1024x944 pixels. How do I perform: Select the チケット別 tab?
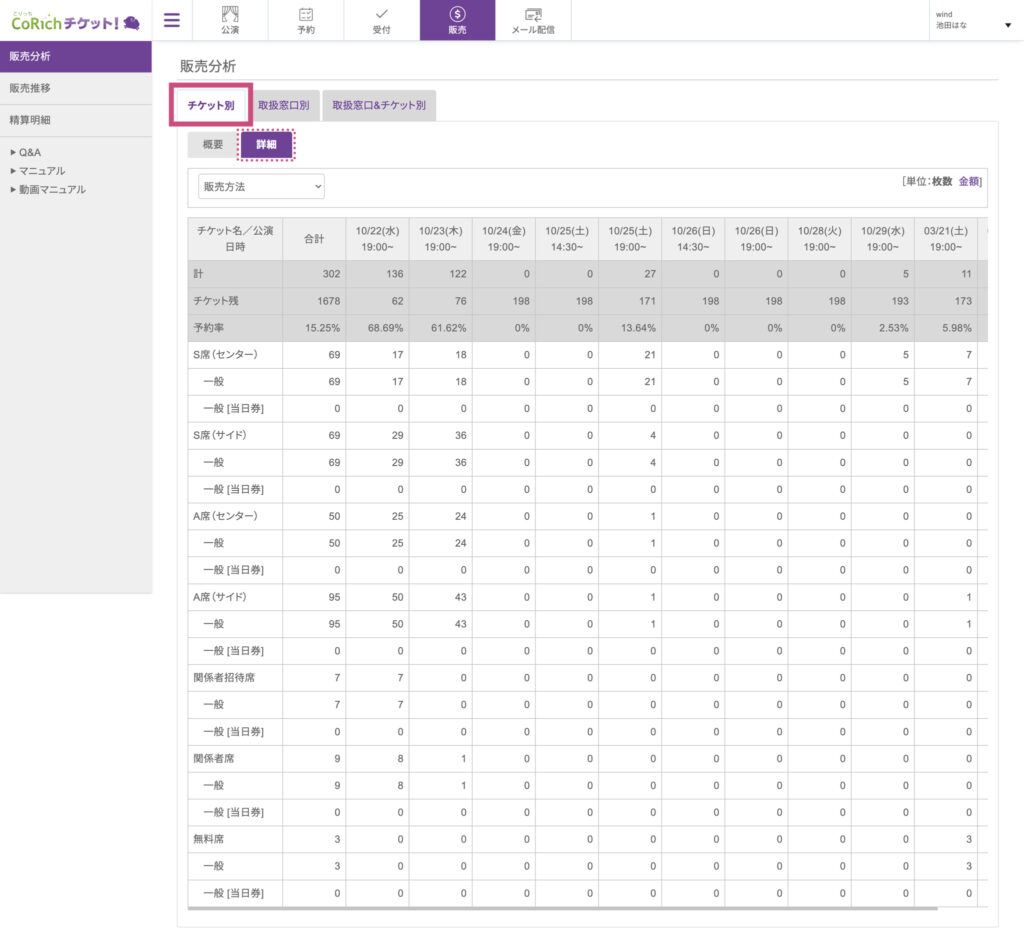tap(211, 105)
